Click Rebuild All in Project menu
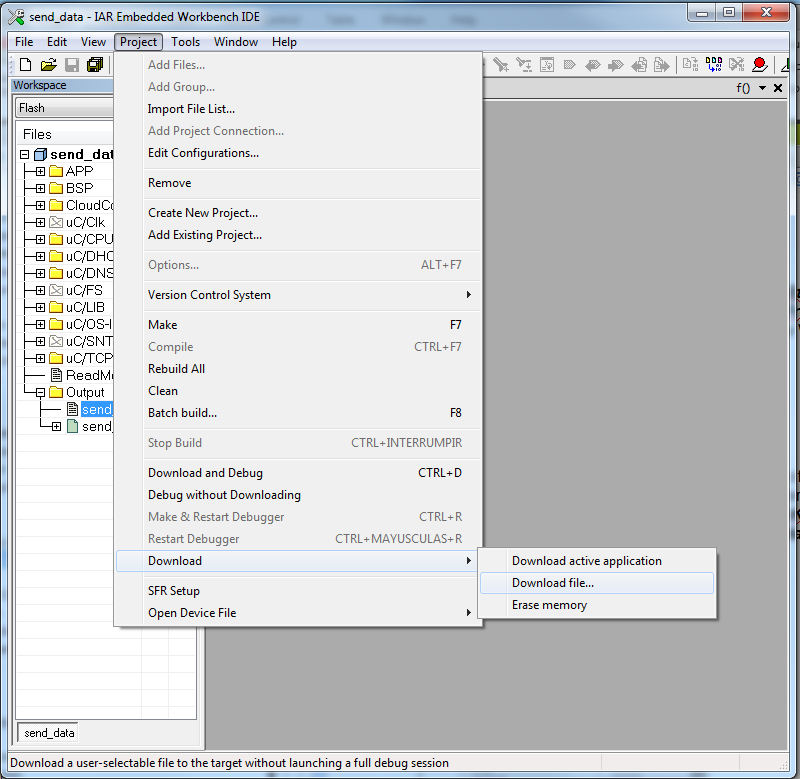Viewport: 800px width, 779px height. (x=176, y=369)
